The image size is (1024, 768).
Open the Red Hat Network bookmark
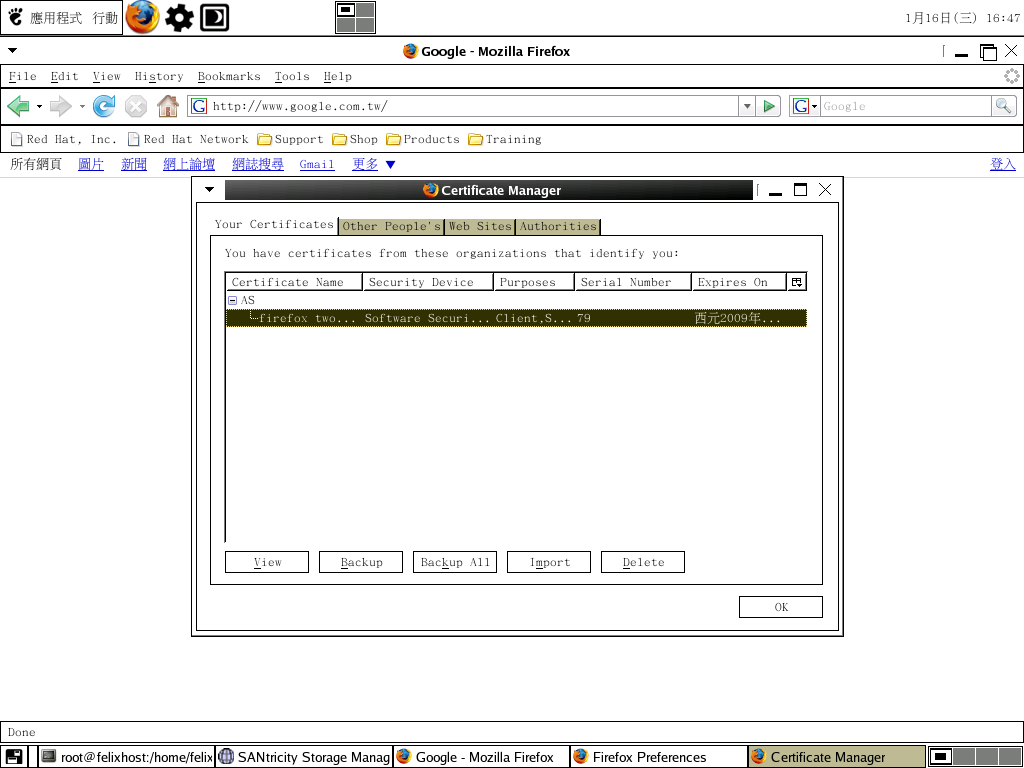coord(188,139)
